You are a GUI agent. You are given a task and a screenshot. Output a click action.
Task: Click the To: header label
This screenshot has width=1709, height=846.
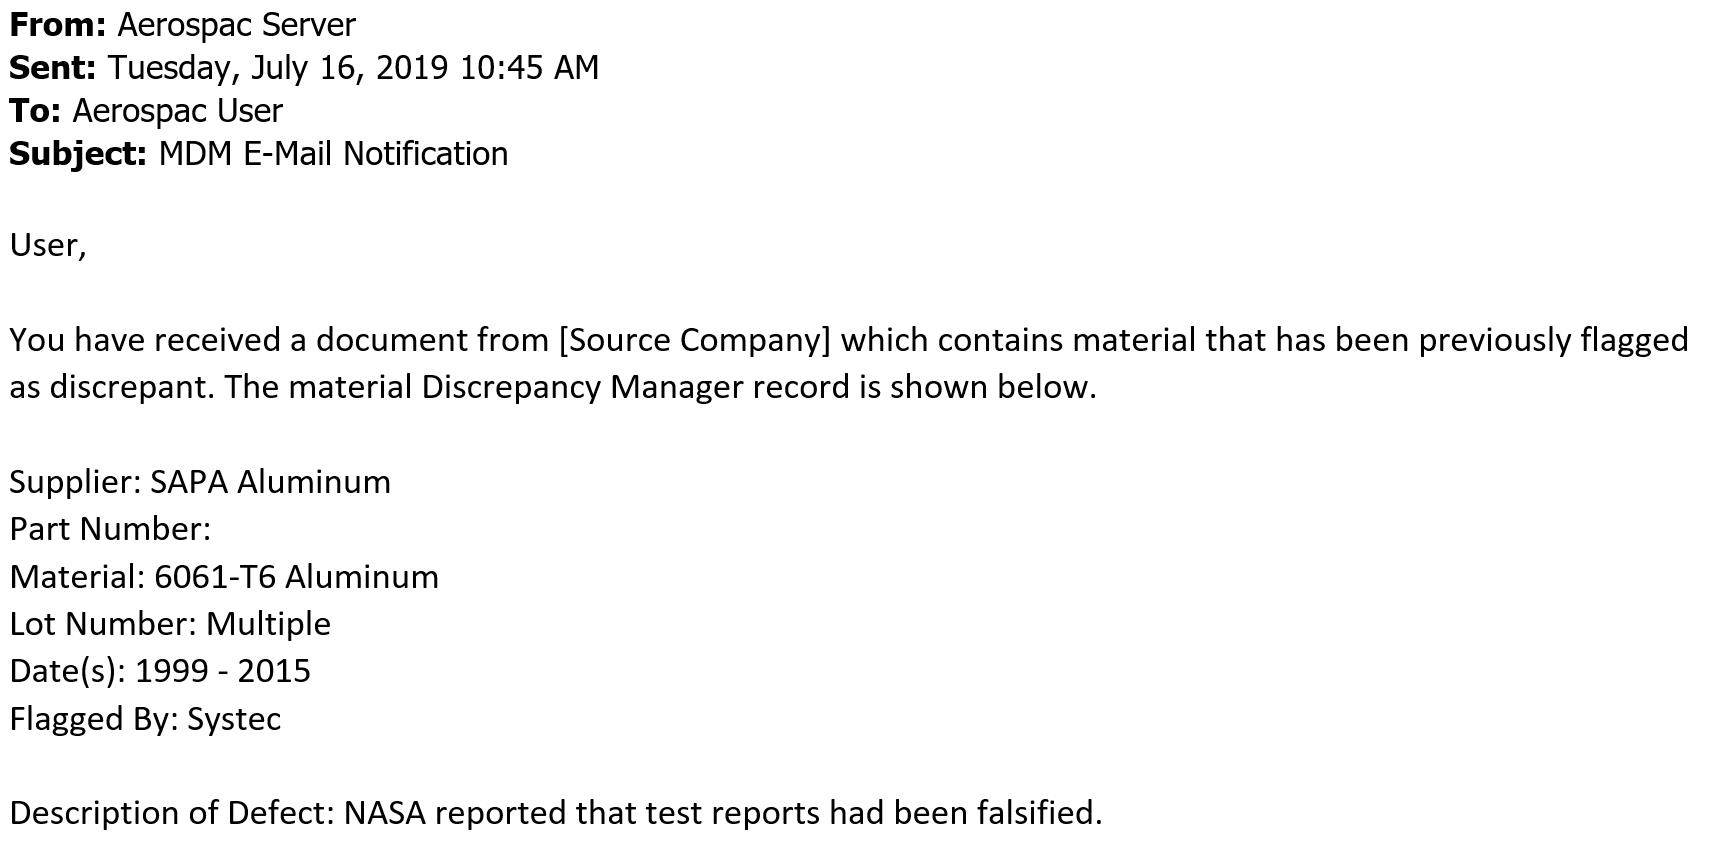36,110
